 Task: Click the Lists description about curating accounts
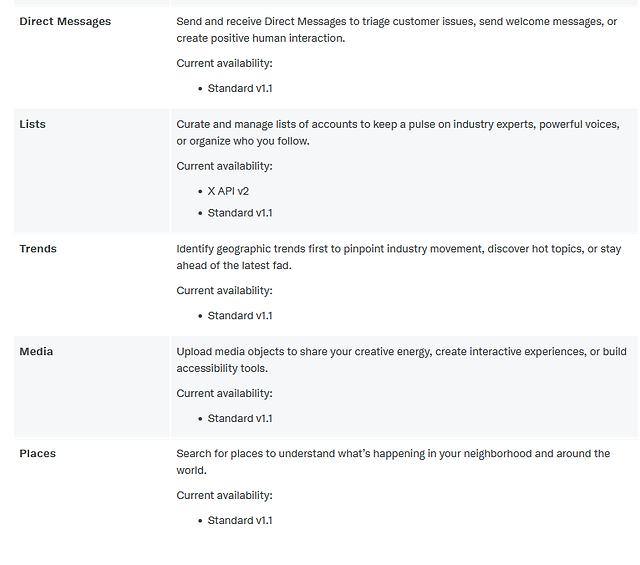click(398, 133)
